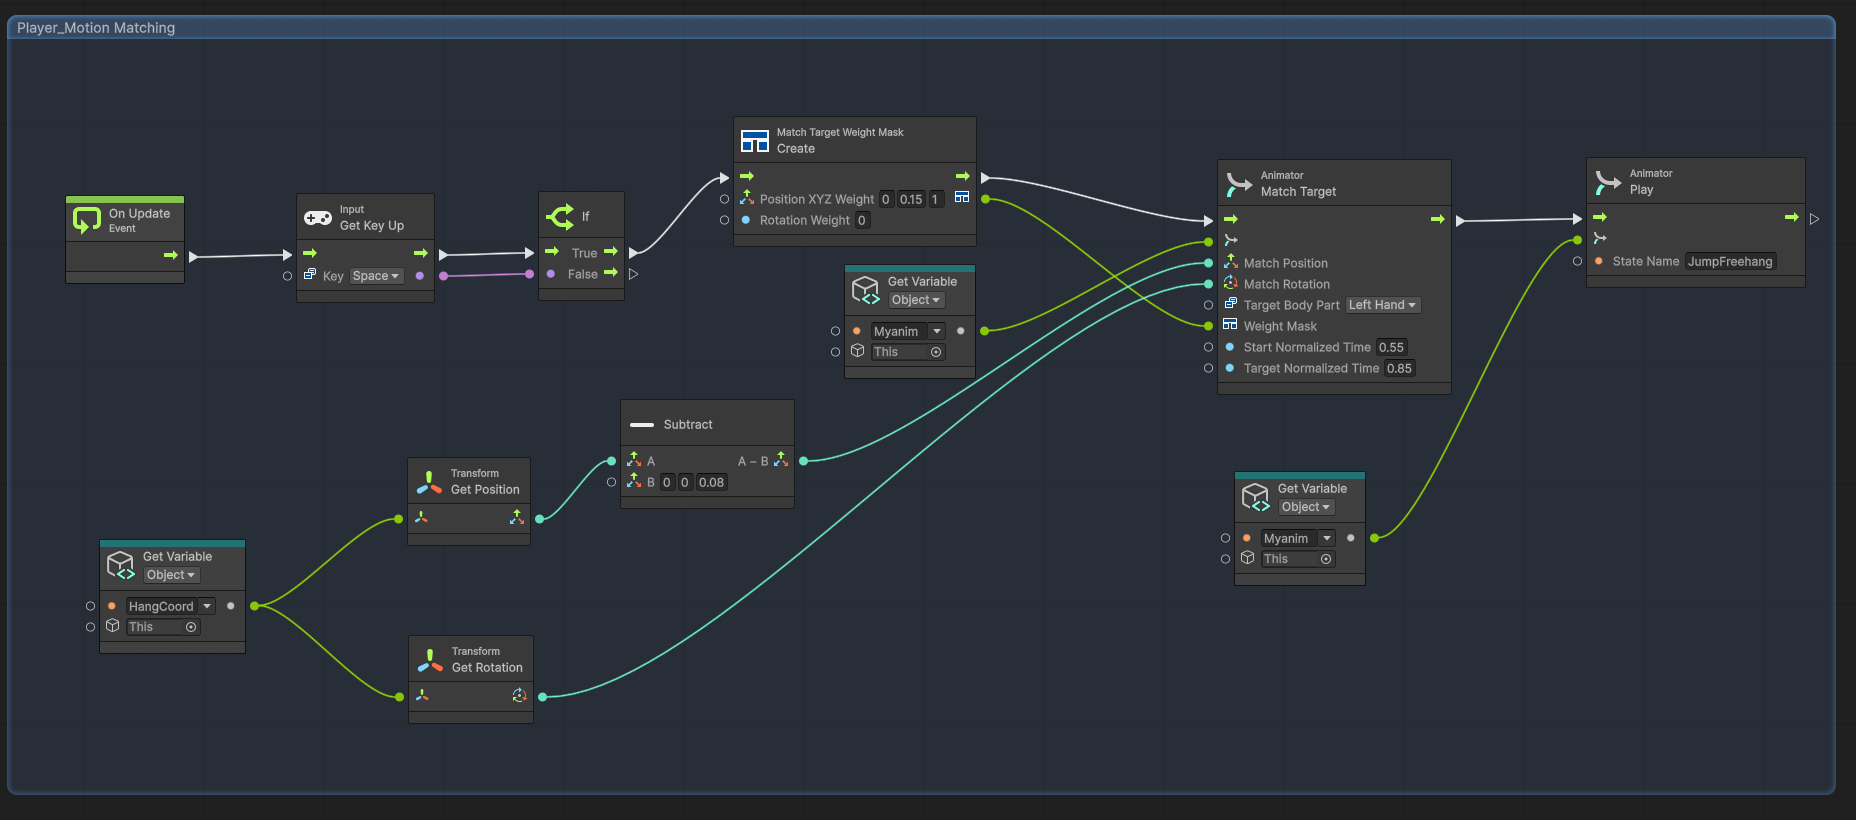Open the Target Body Part Left Hand dropdown
The width and height of the screenshot is (1856, 820).
(x=1383, y=305)
